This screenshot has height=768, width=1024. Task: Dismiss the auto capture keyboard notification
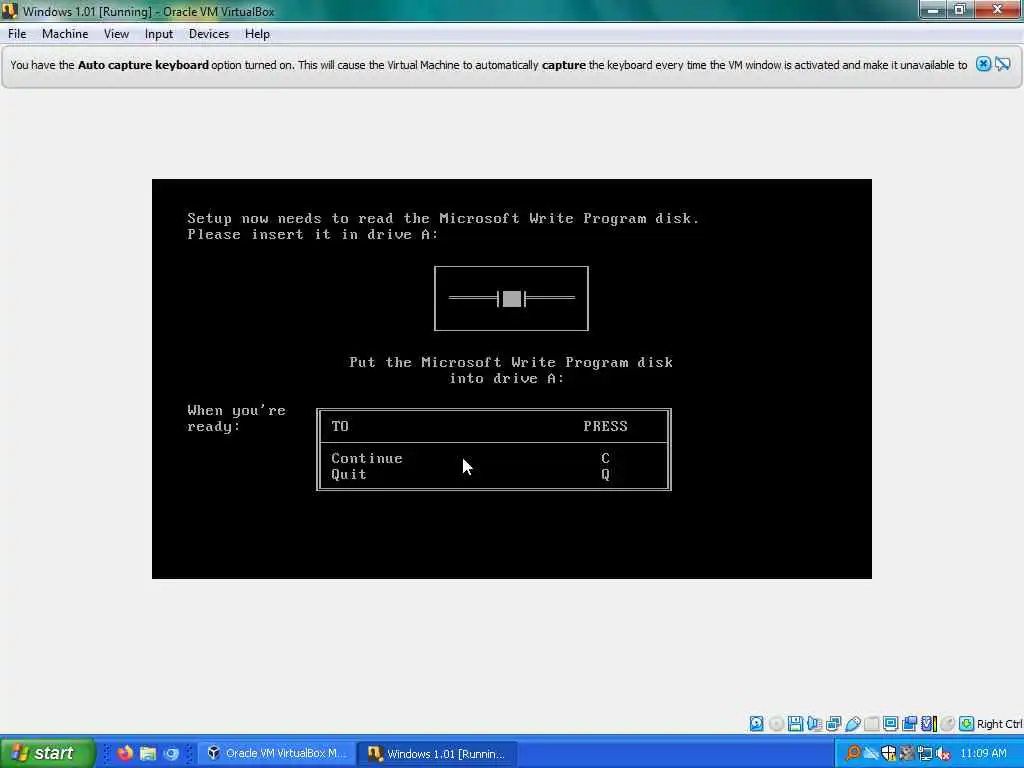(x=983, y=64)
